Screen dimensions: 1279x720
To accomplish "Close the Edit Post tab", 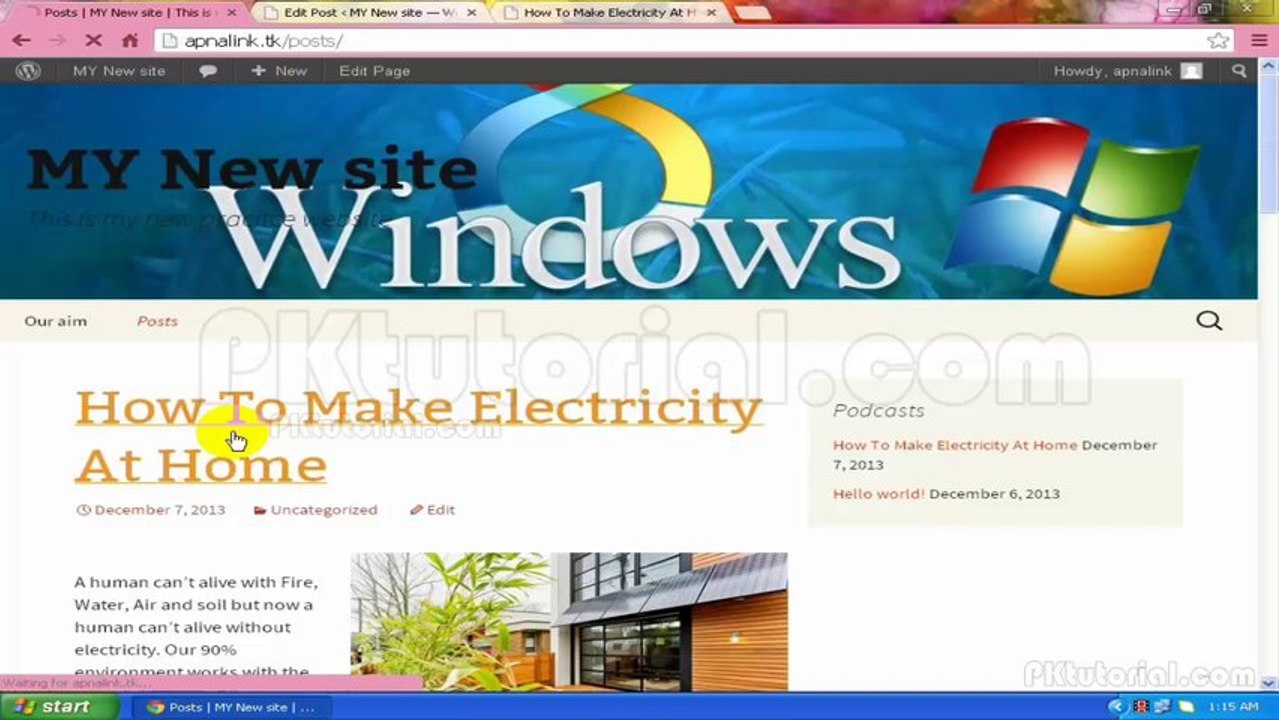I will tap(471, 13).
